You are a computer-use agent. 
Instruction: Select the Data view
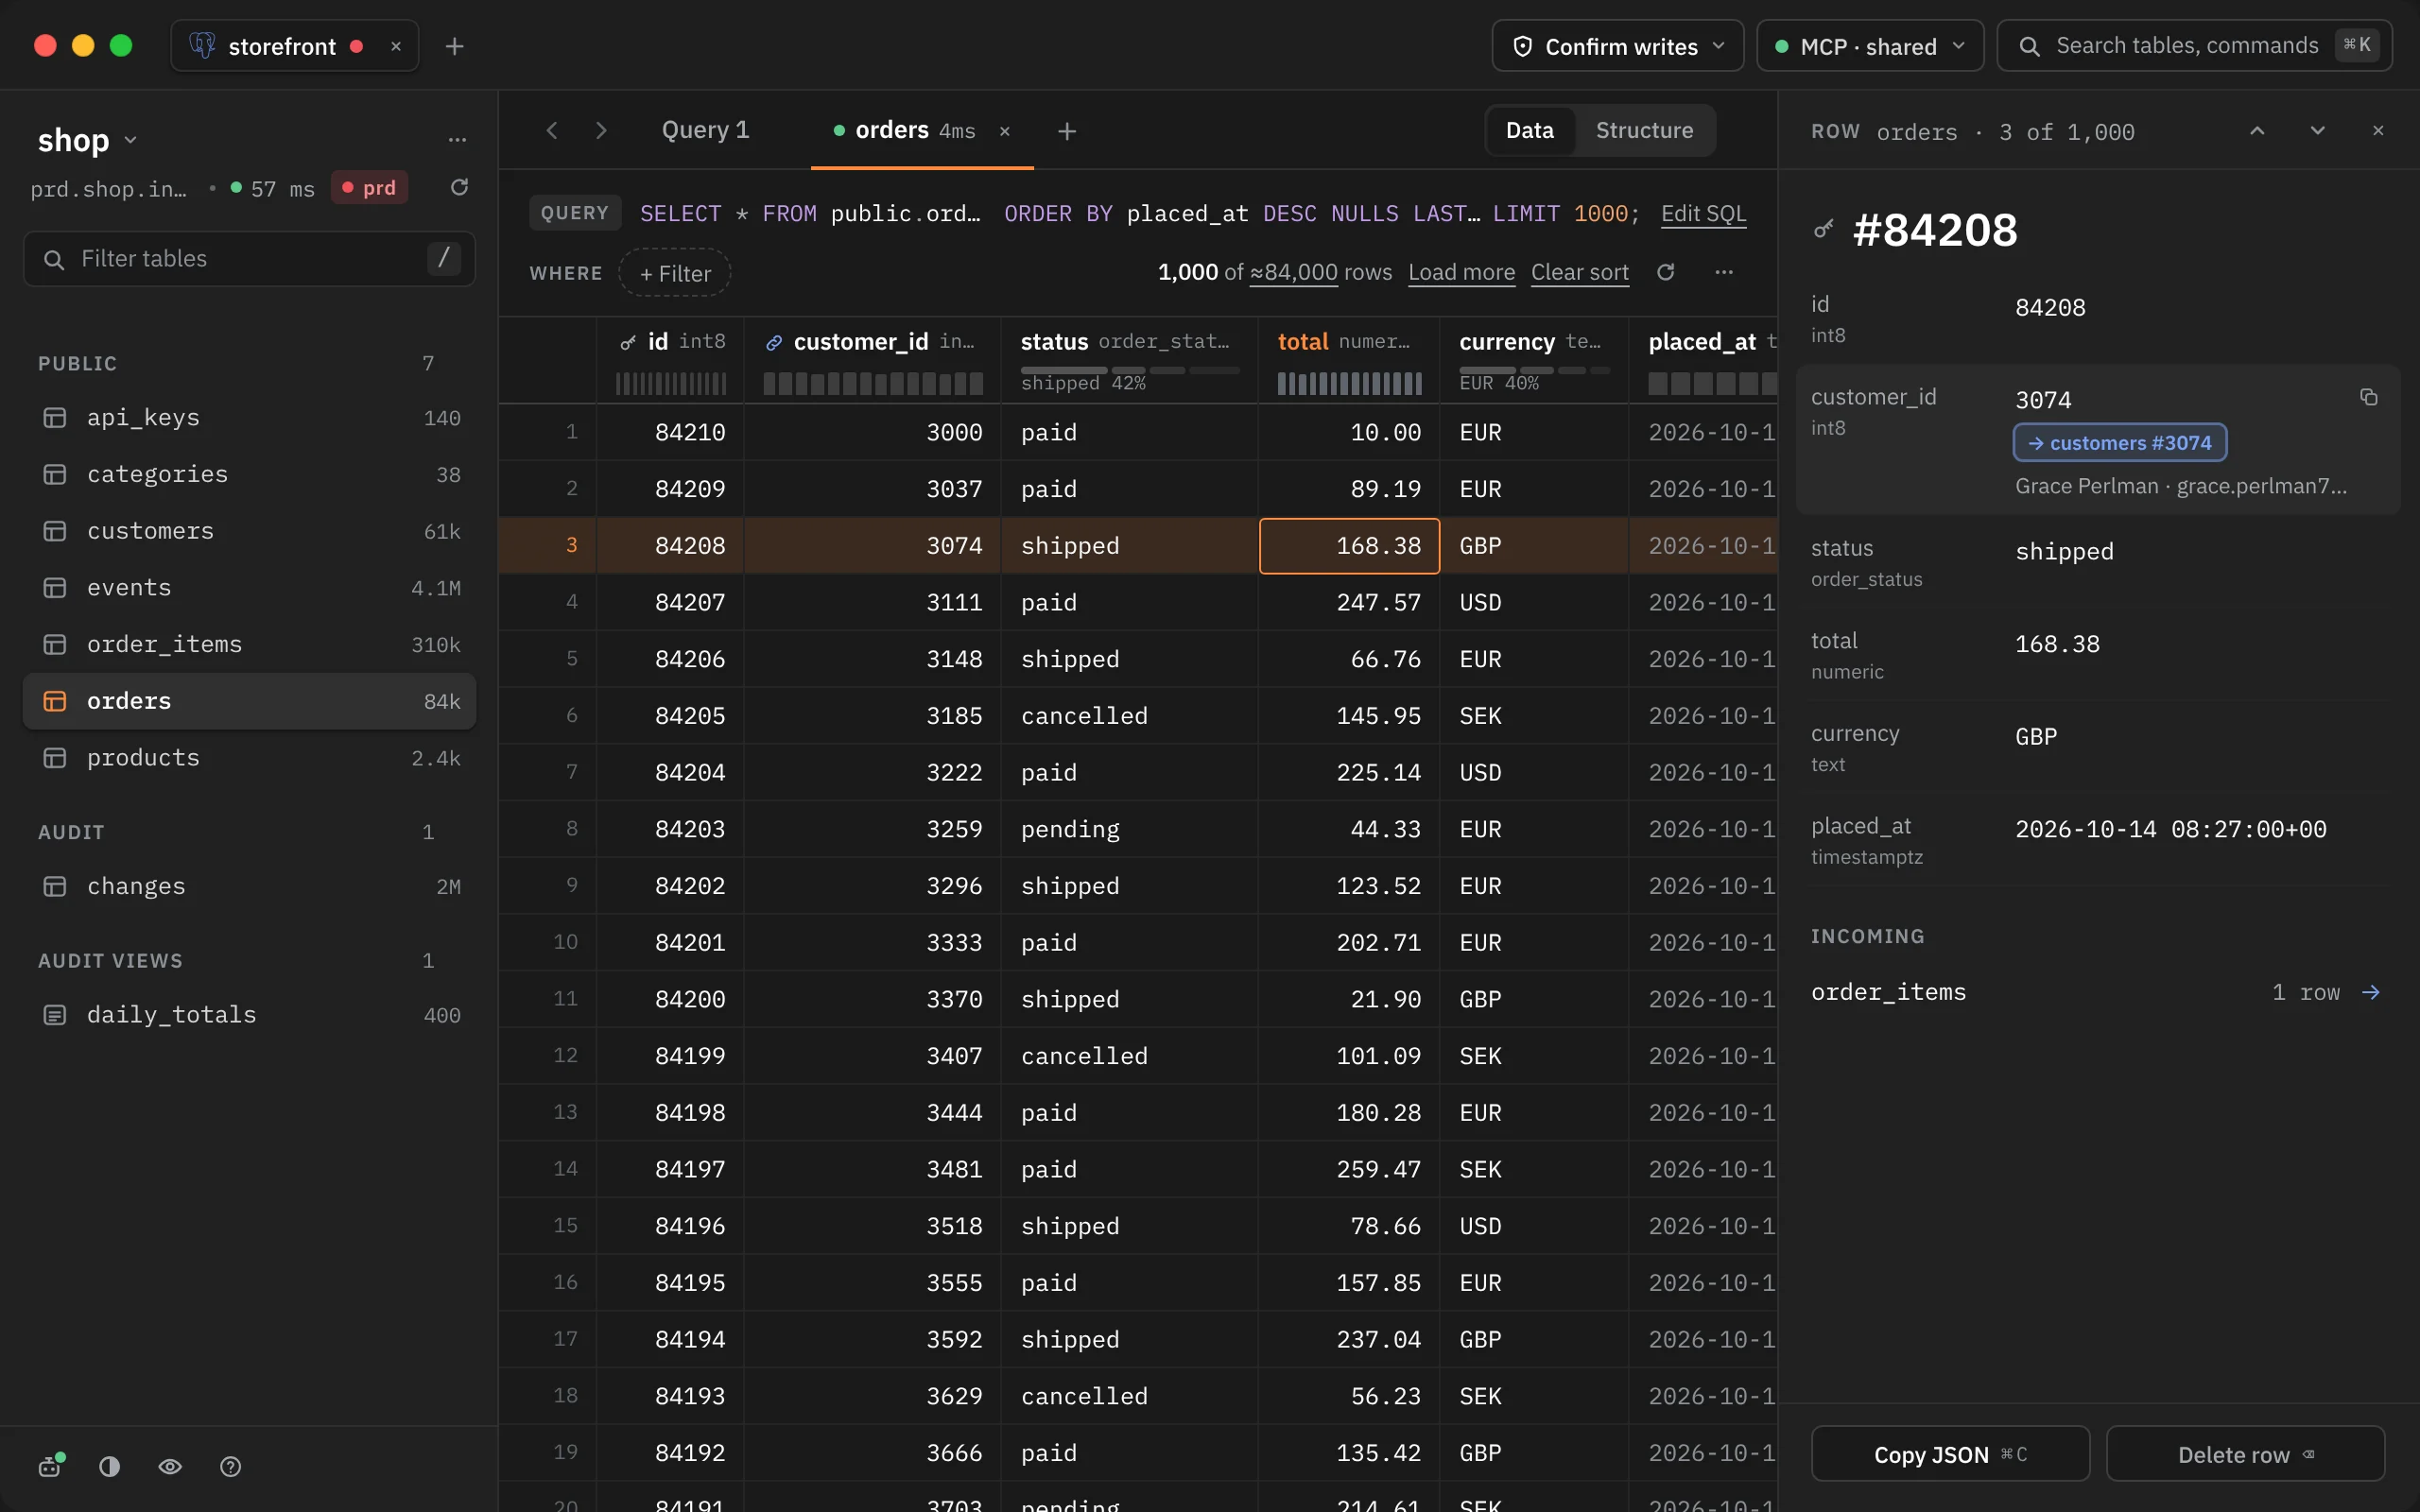1529,130
